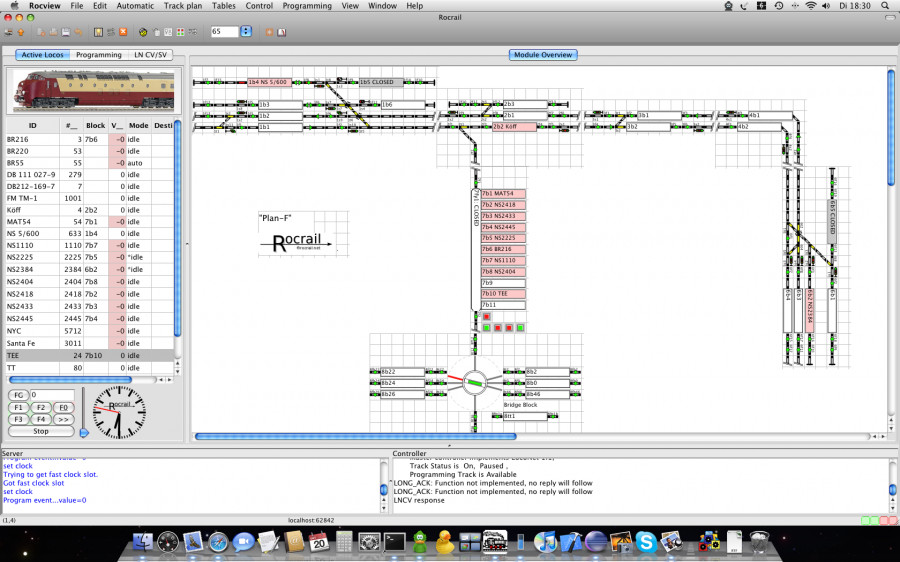Select the Santa Fe loco row
The width and height of the screenshot is (900, 562).
(90, 343)
